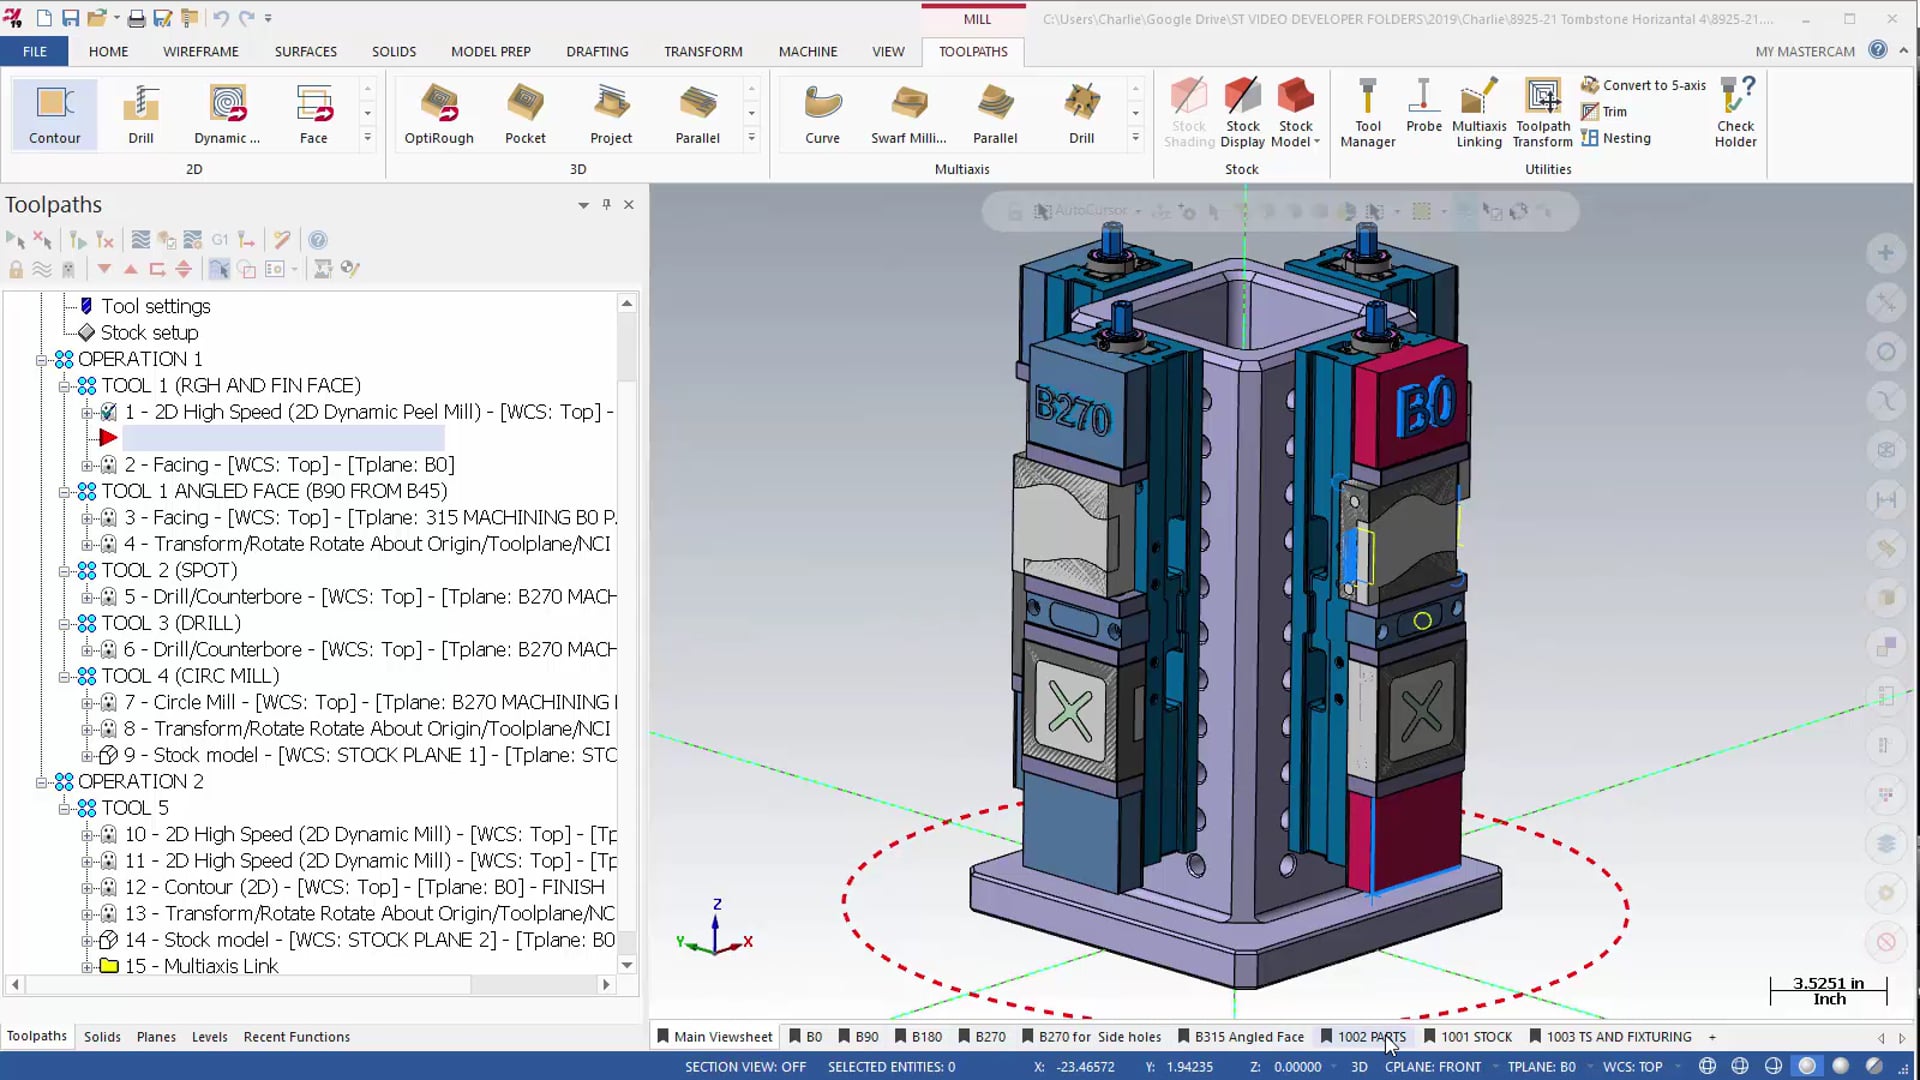1920x1080 pixels.
Task: Select the Contour 2D toolpath
Action: pyautogui.click(x=54, y=114)
